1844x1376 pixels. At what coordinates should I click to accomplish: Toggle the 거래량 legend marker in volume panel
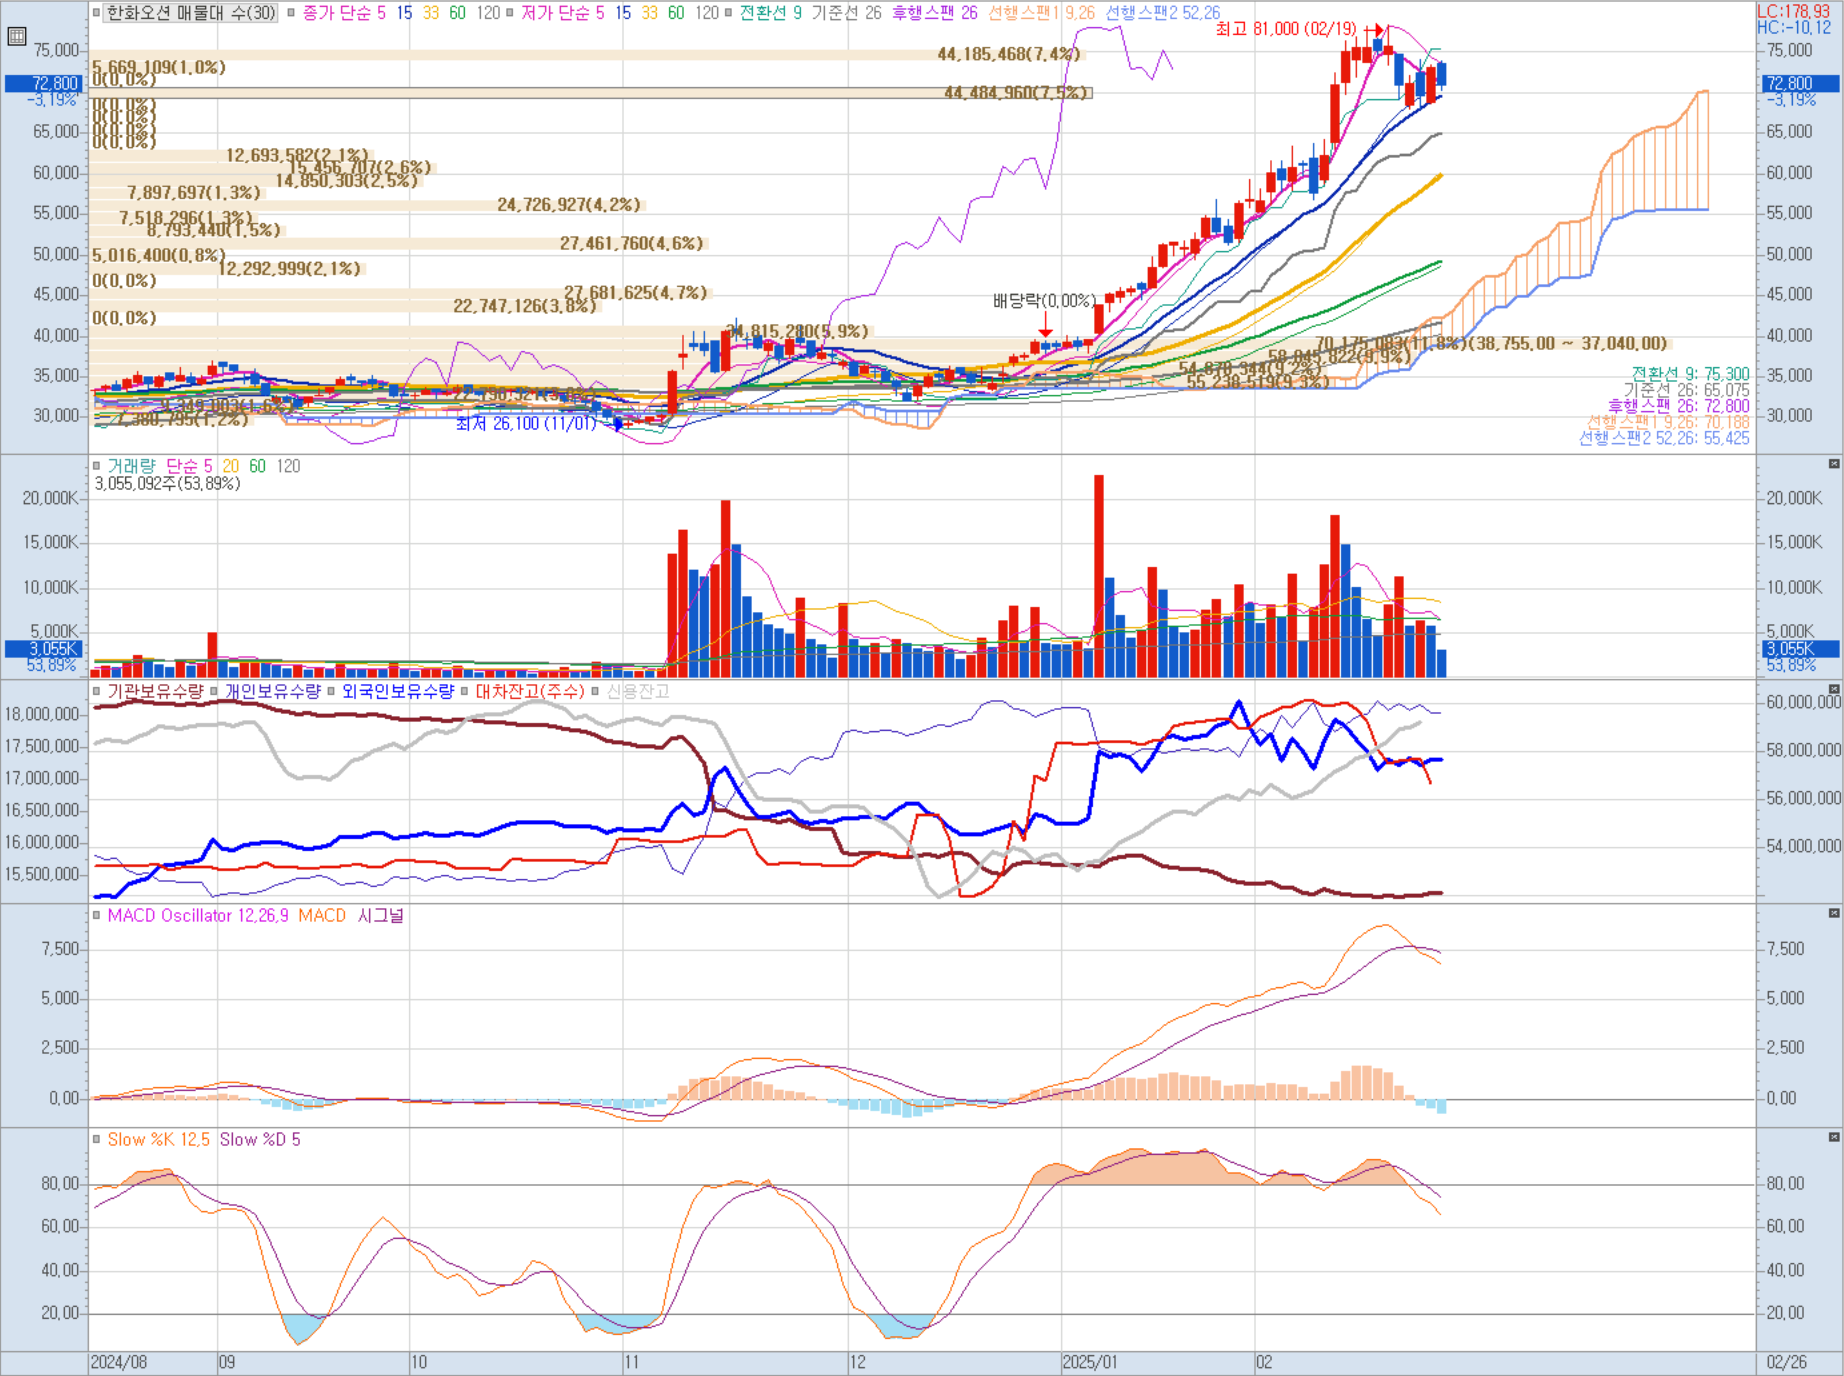tap(97, 466)
